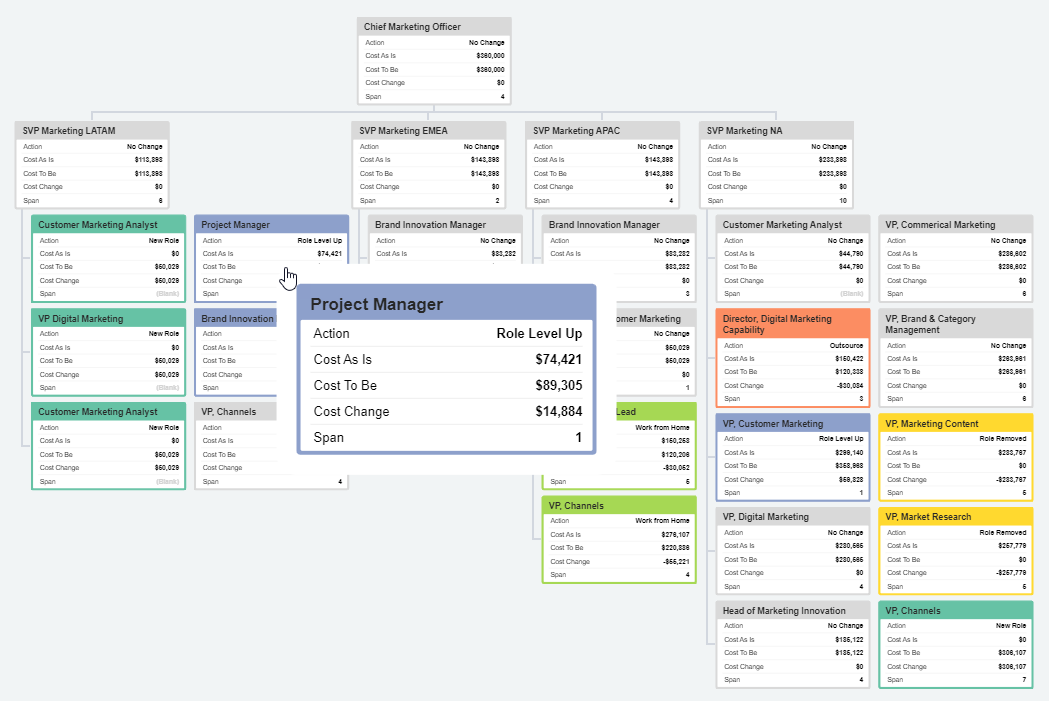The image size is (1049, 701).
Task: Open the Head of Marketing Innovation node
Action: pos(792,610)
